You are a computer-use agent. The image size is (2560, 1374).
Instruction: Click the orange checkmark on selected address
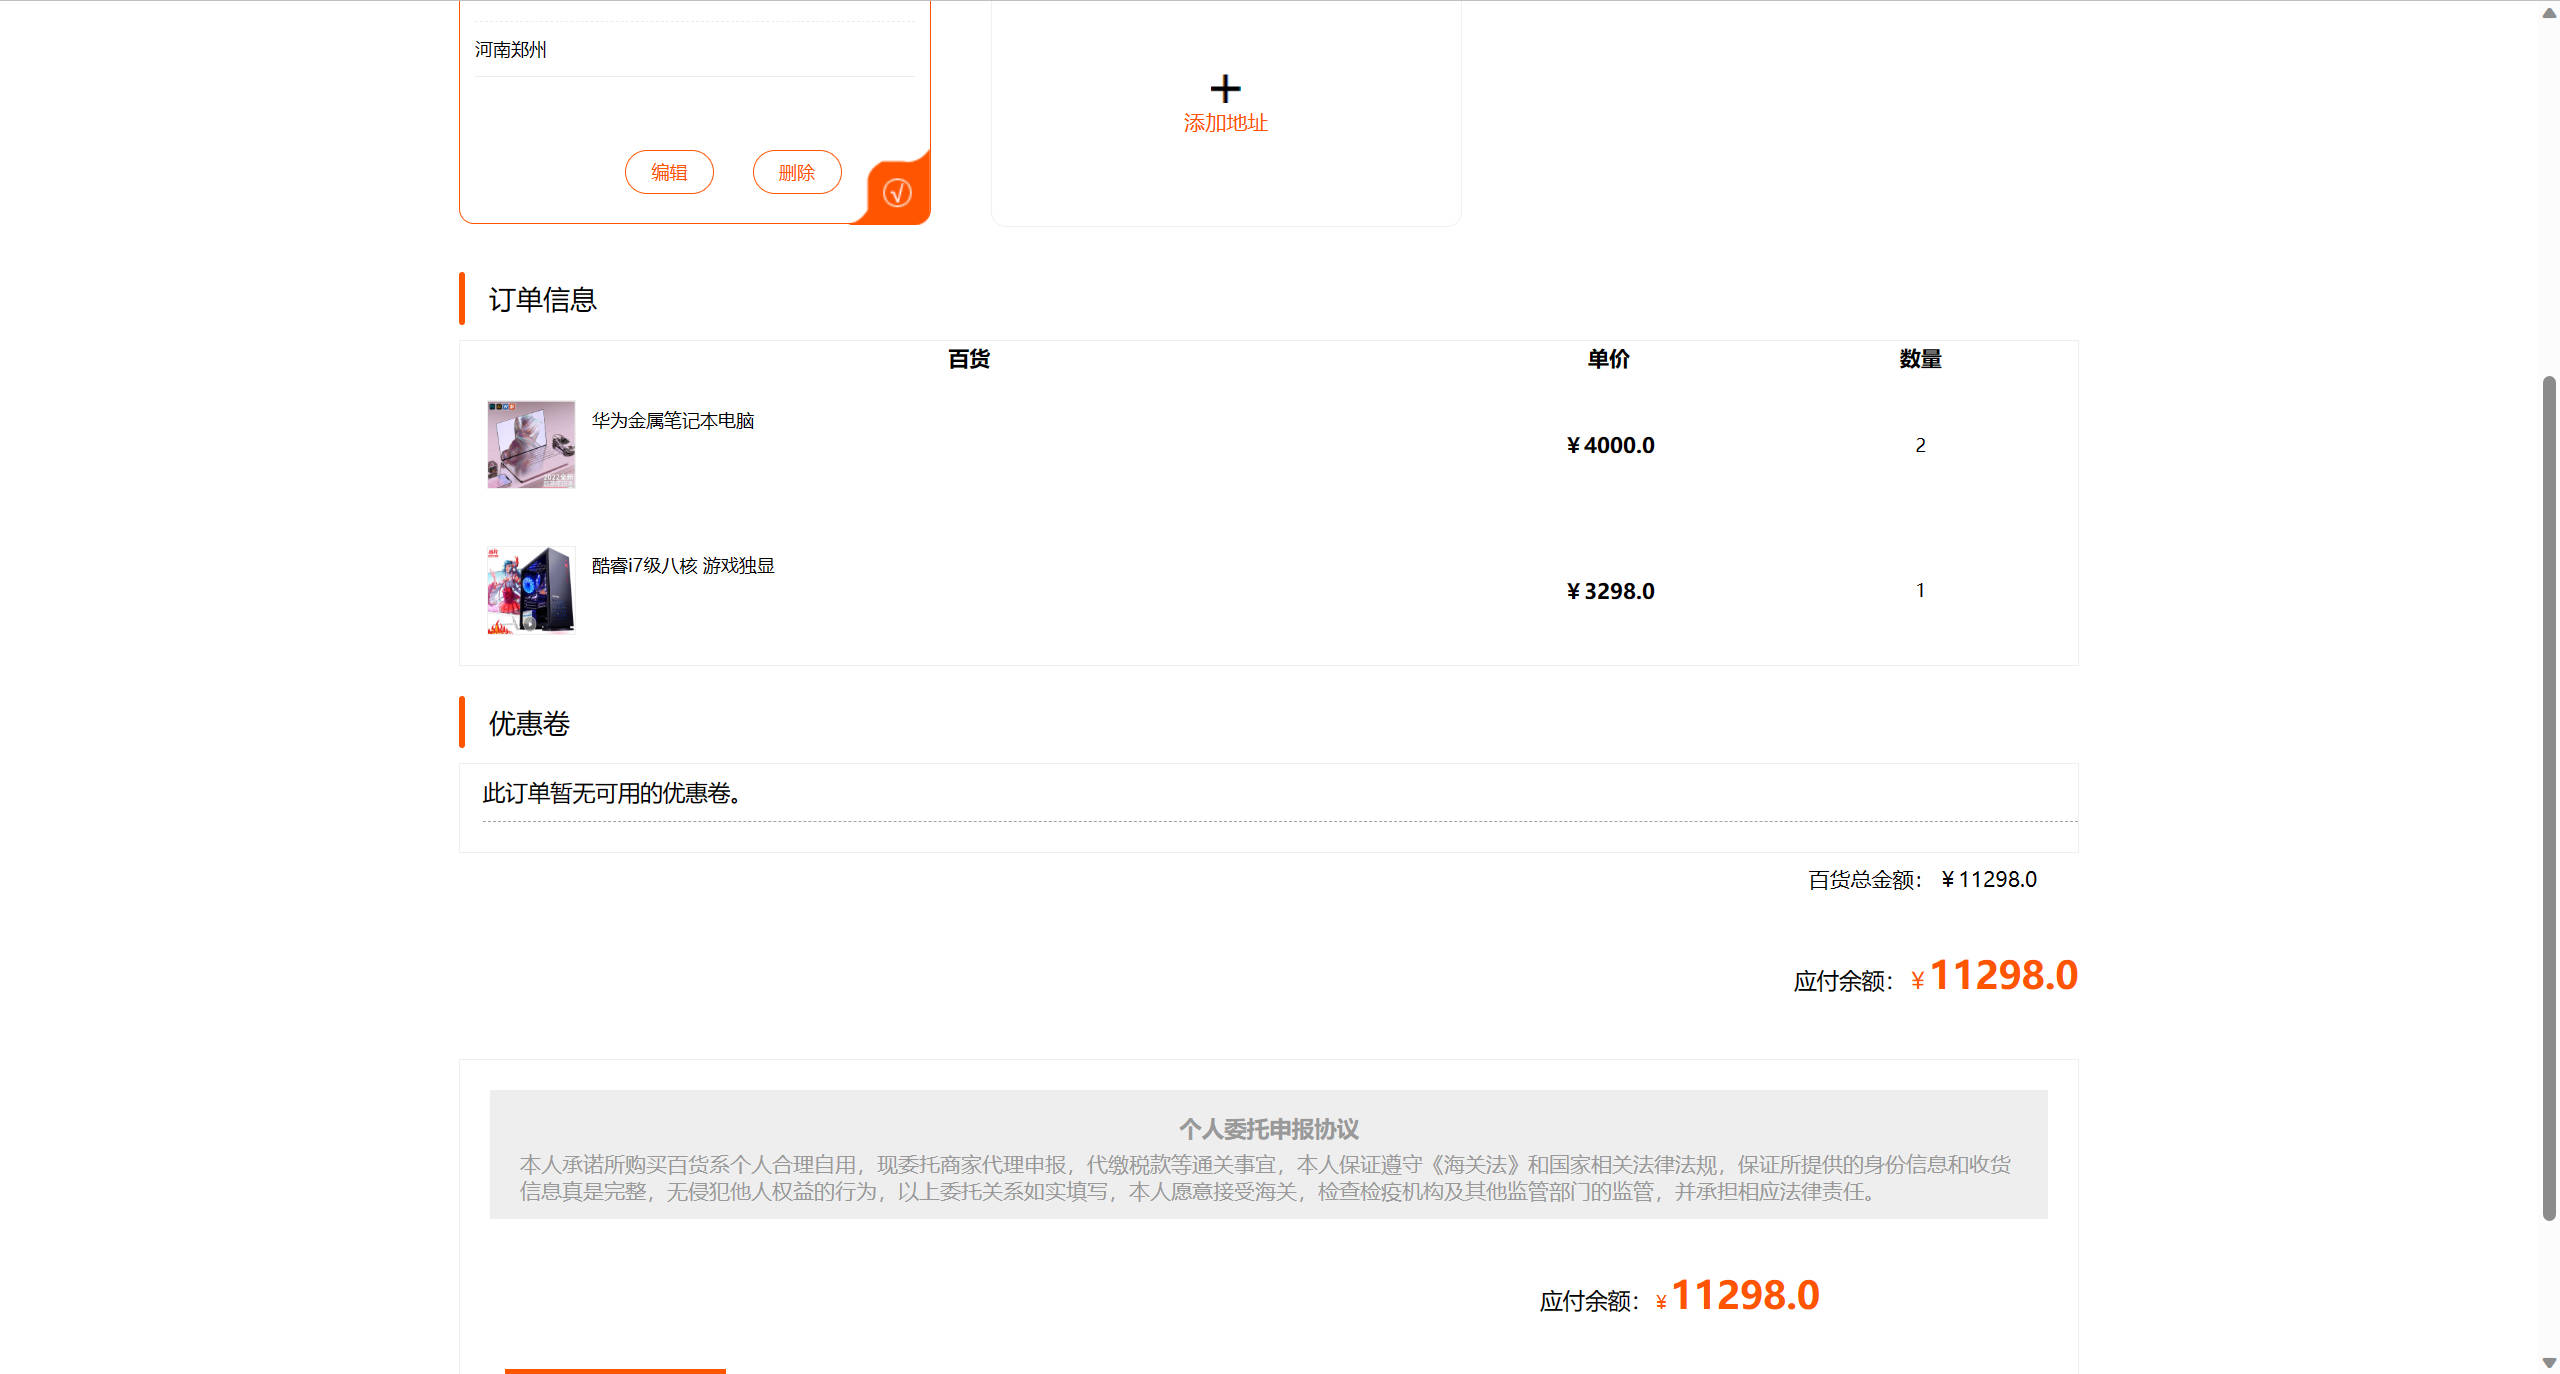(897, 192)
